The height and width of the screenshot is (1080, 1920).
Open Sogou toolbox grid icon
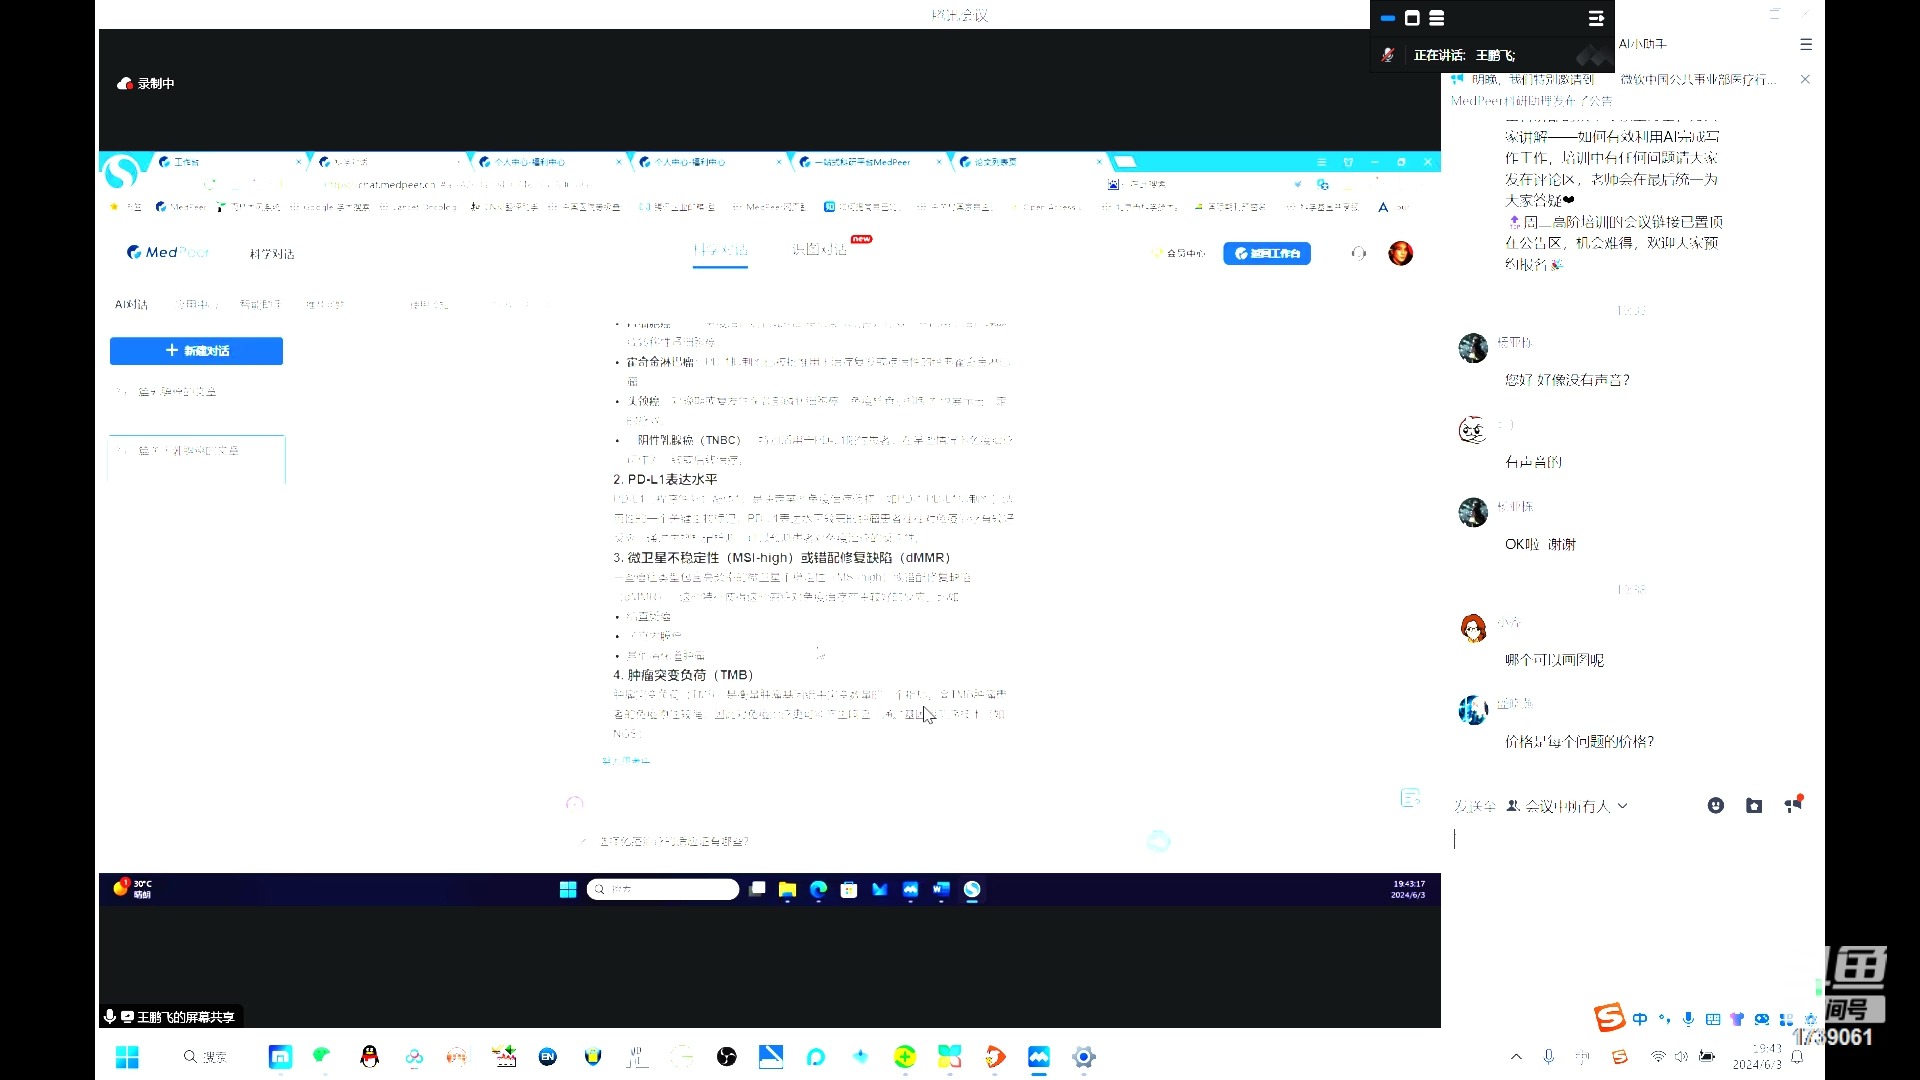tap(1786, 1019)
